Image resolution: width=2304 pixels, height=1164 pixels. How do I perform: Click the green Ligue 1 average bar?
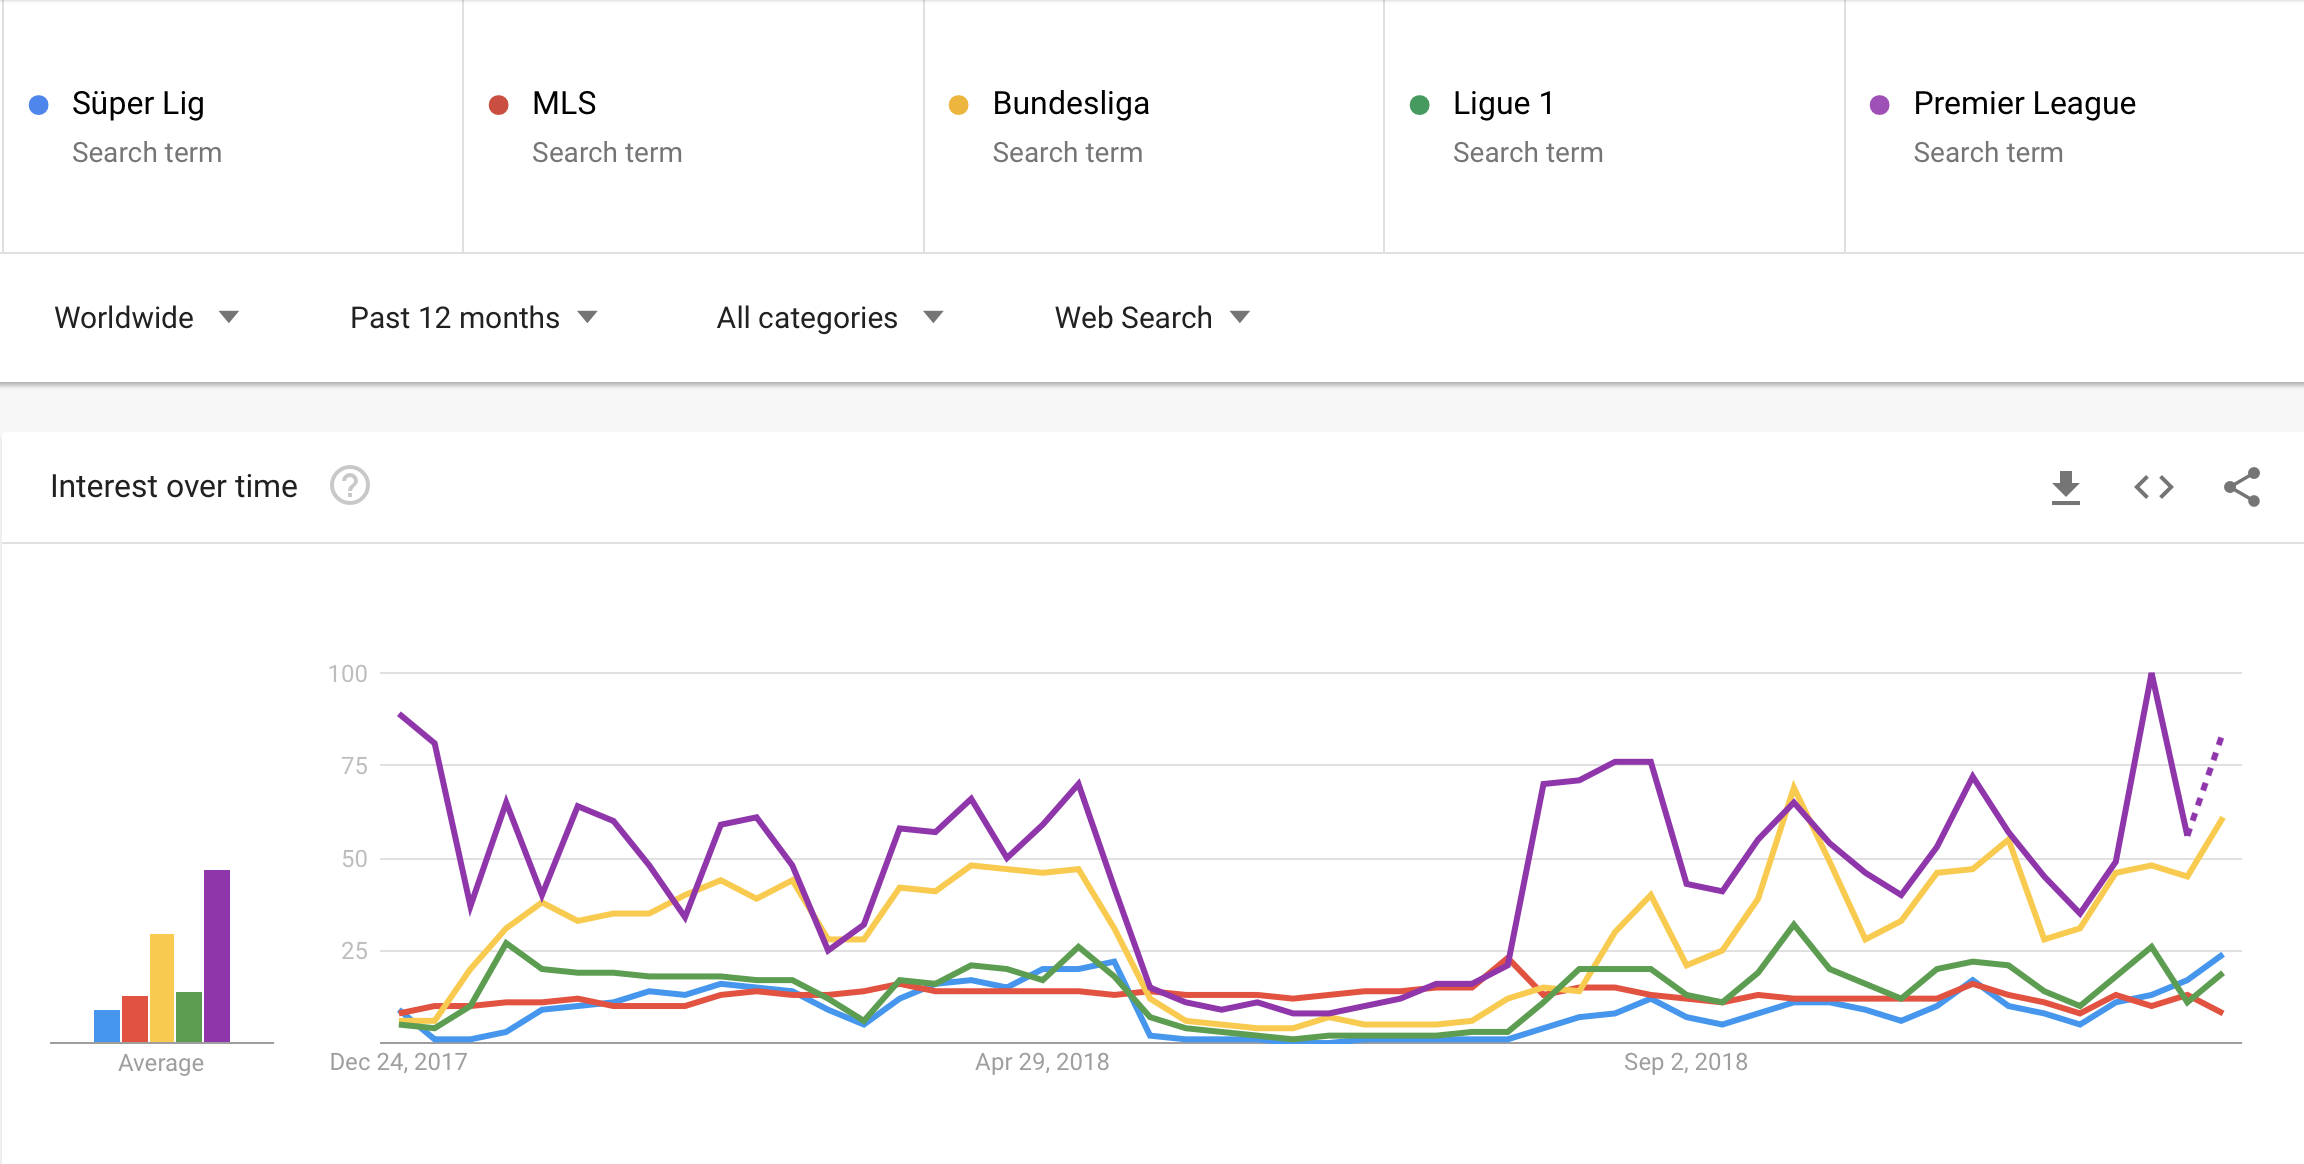coord(189,1016)
